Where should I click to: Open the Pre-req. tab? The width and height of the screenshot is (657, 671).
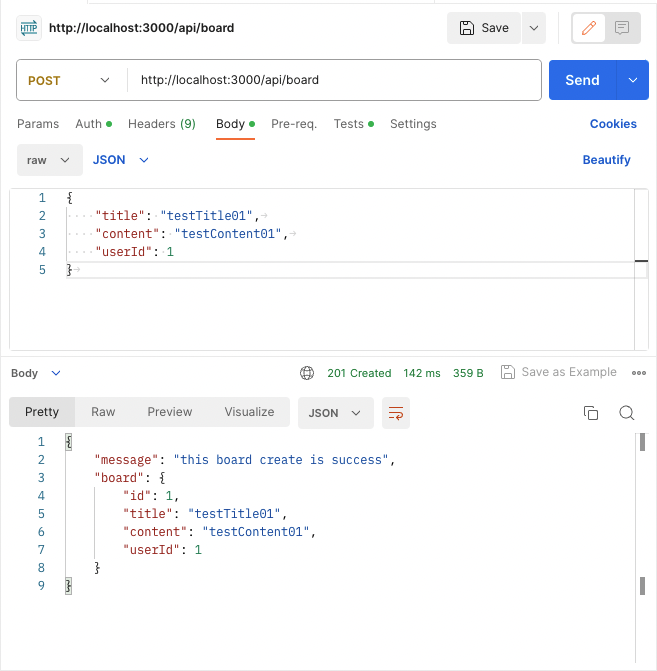click(294, 124)
